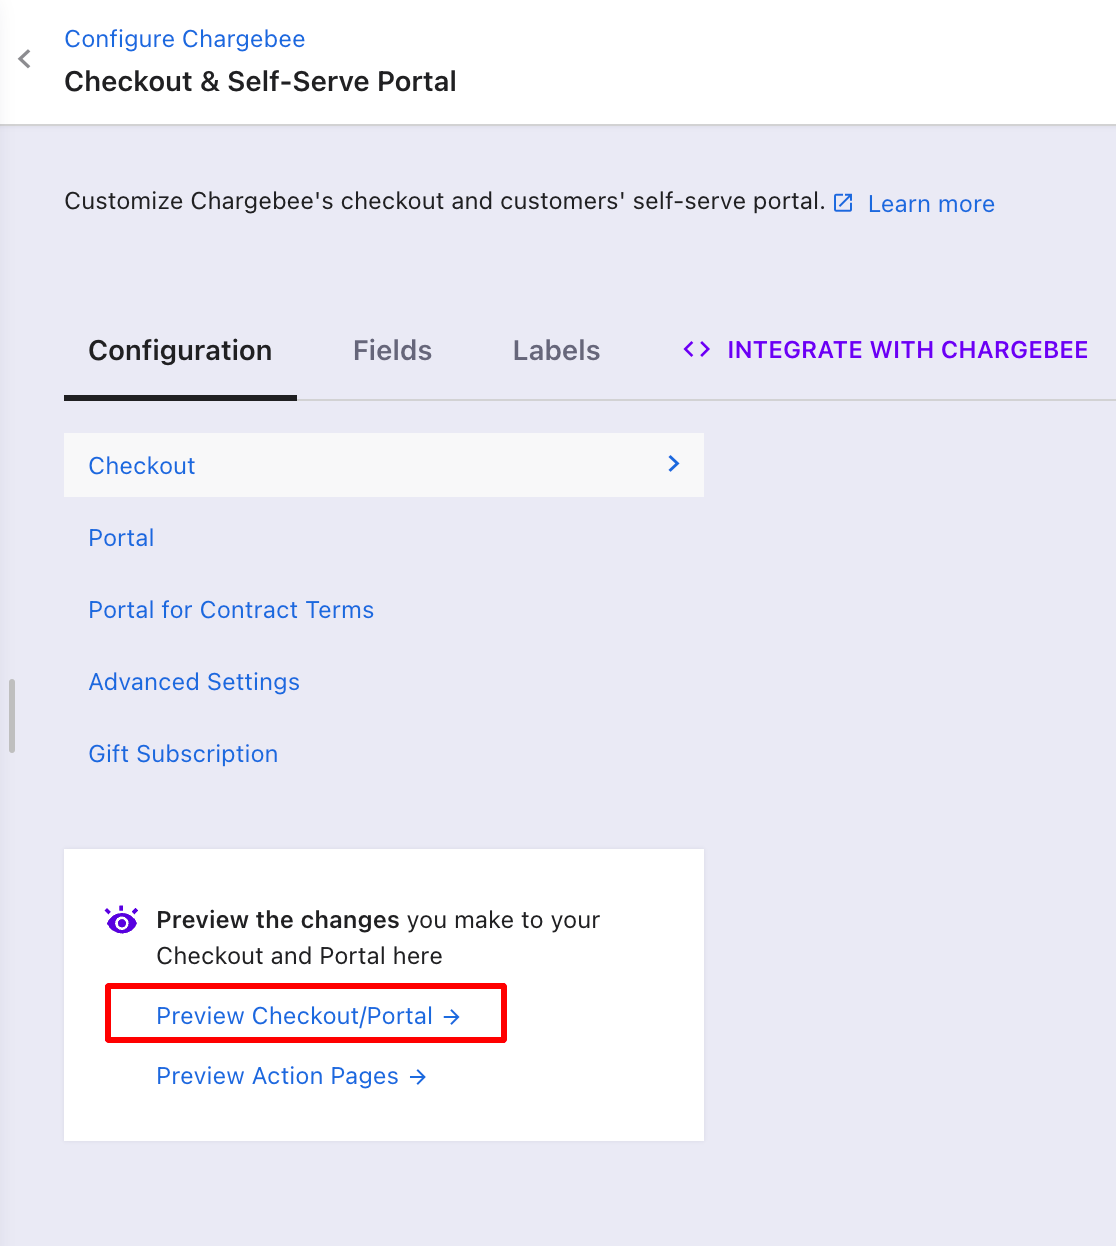
Task: Open the Configure Chargebee breadcrumb link
Action: [185, 39]
